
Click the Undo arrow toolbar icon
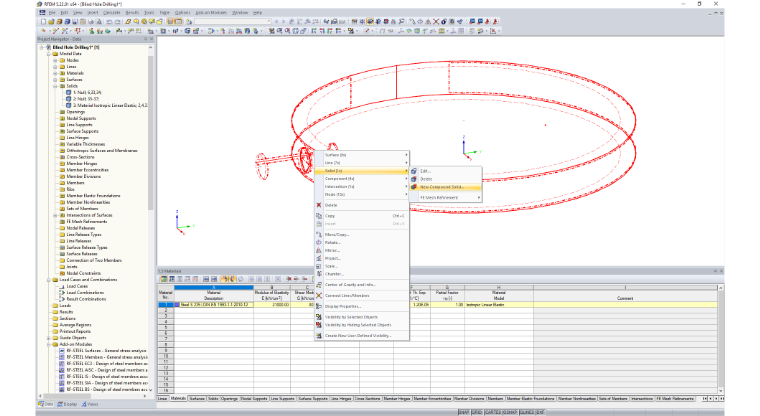110,21
